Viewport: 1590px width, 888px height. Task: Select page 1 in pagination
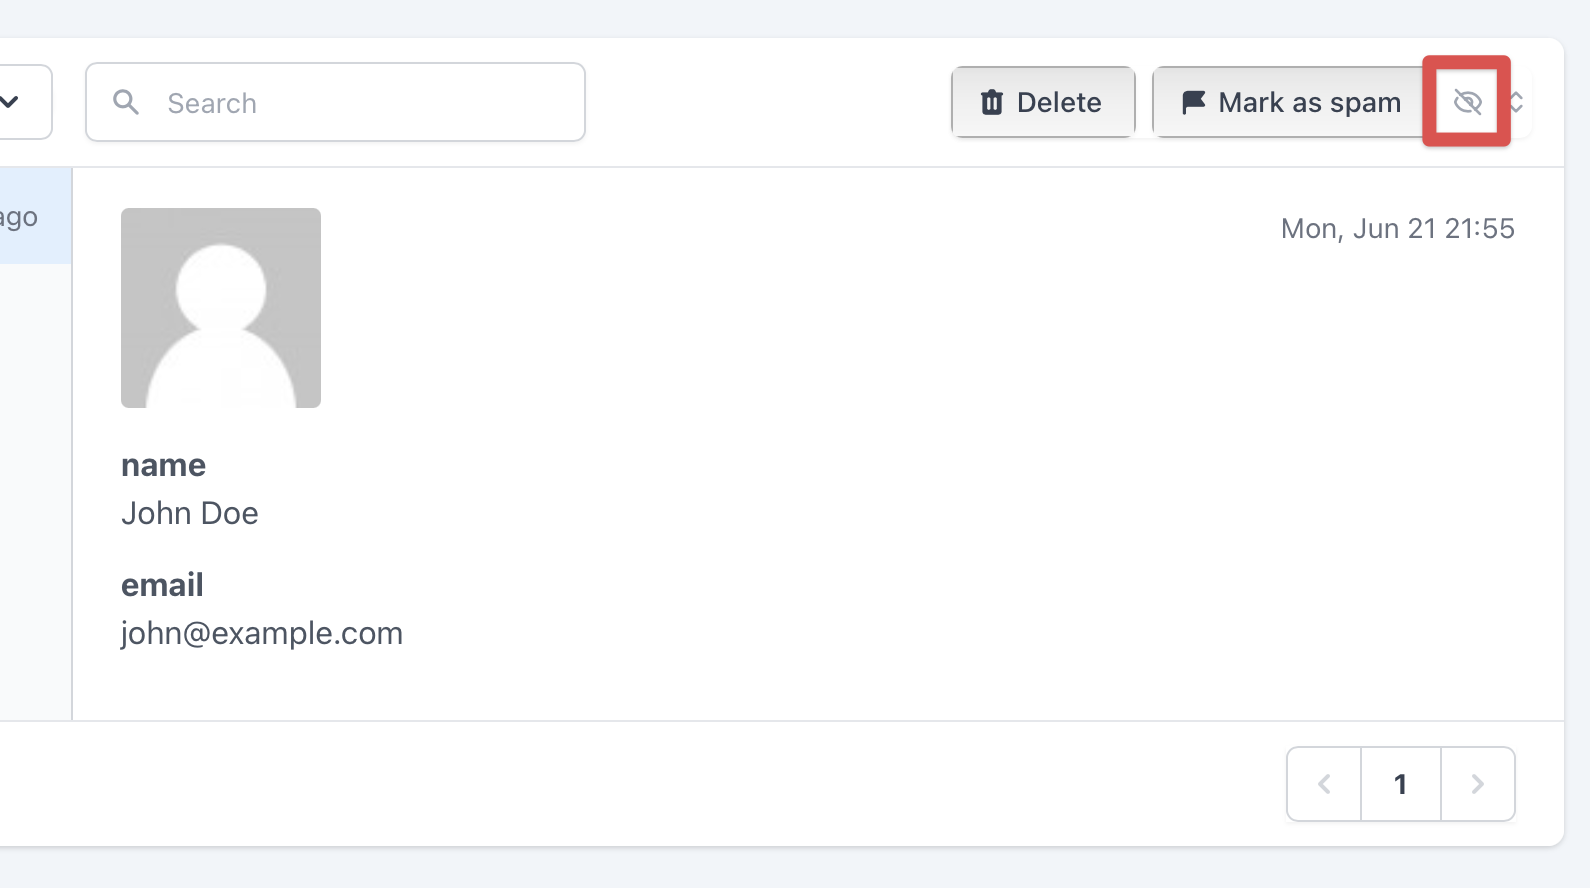1400,784
